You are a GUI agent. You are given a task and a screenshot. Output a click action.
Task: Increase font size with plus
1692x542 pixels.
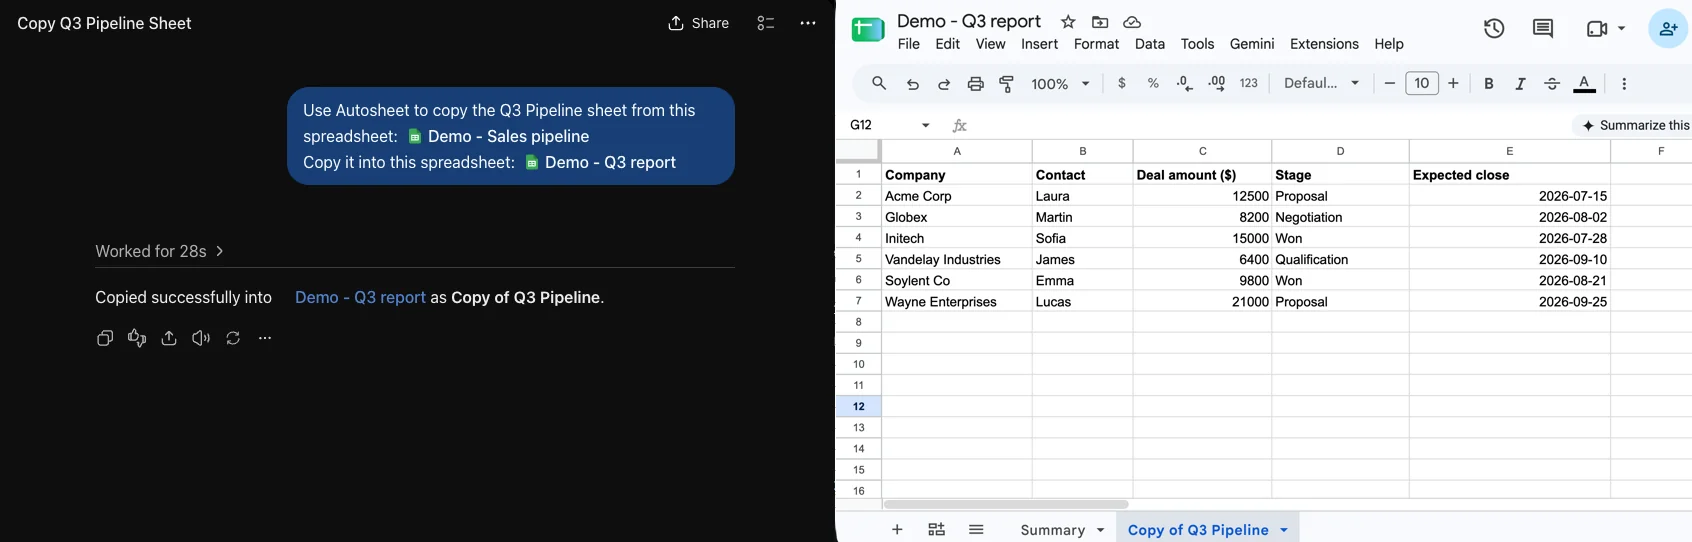pos(1454,84)
